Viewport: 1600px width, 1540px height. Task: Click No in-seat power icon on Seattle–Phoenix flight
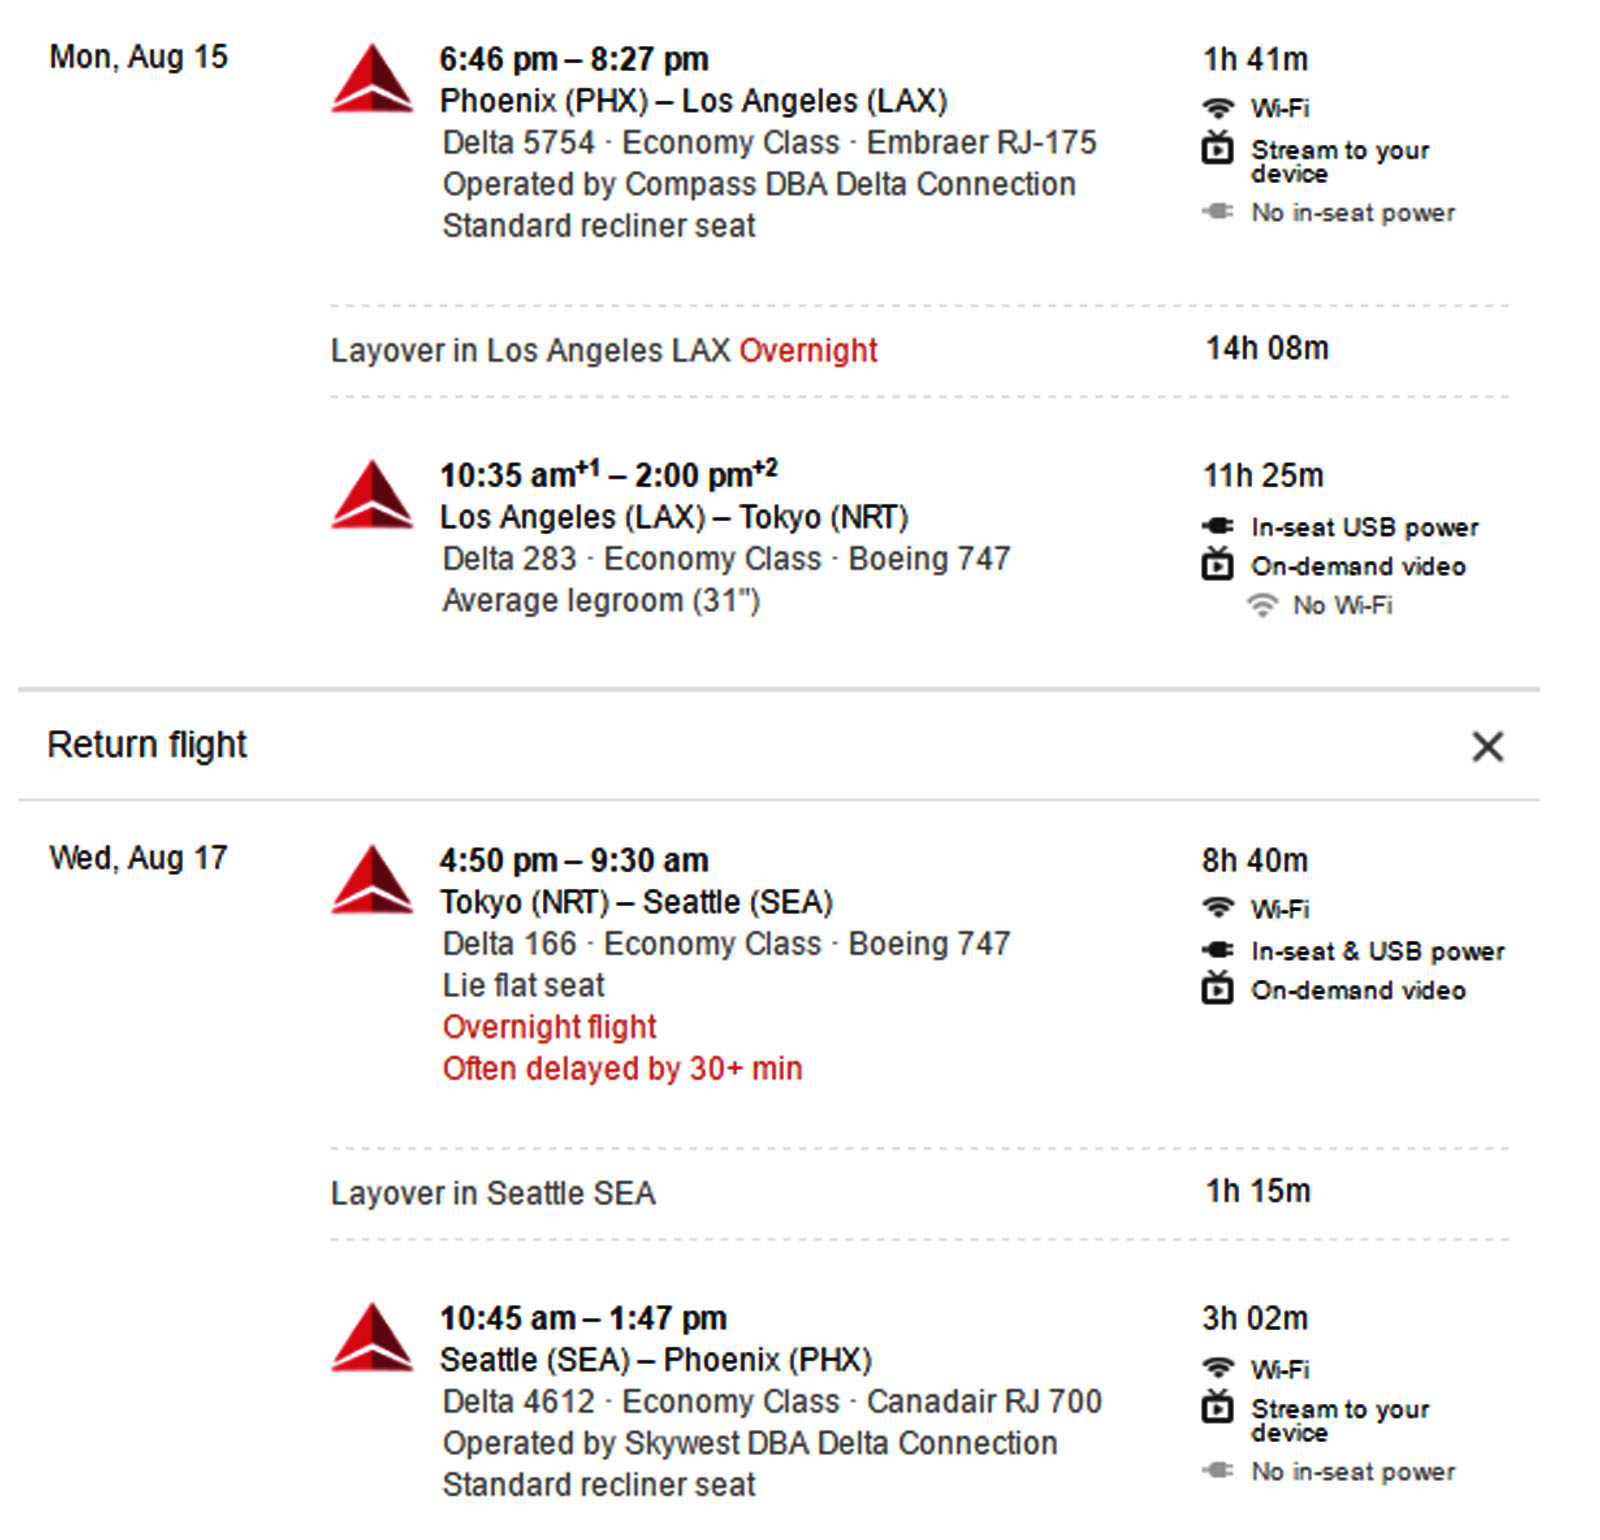(x=1217, y=1471)
